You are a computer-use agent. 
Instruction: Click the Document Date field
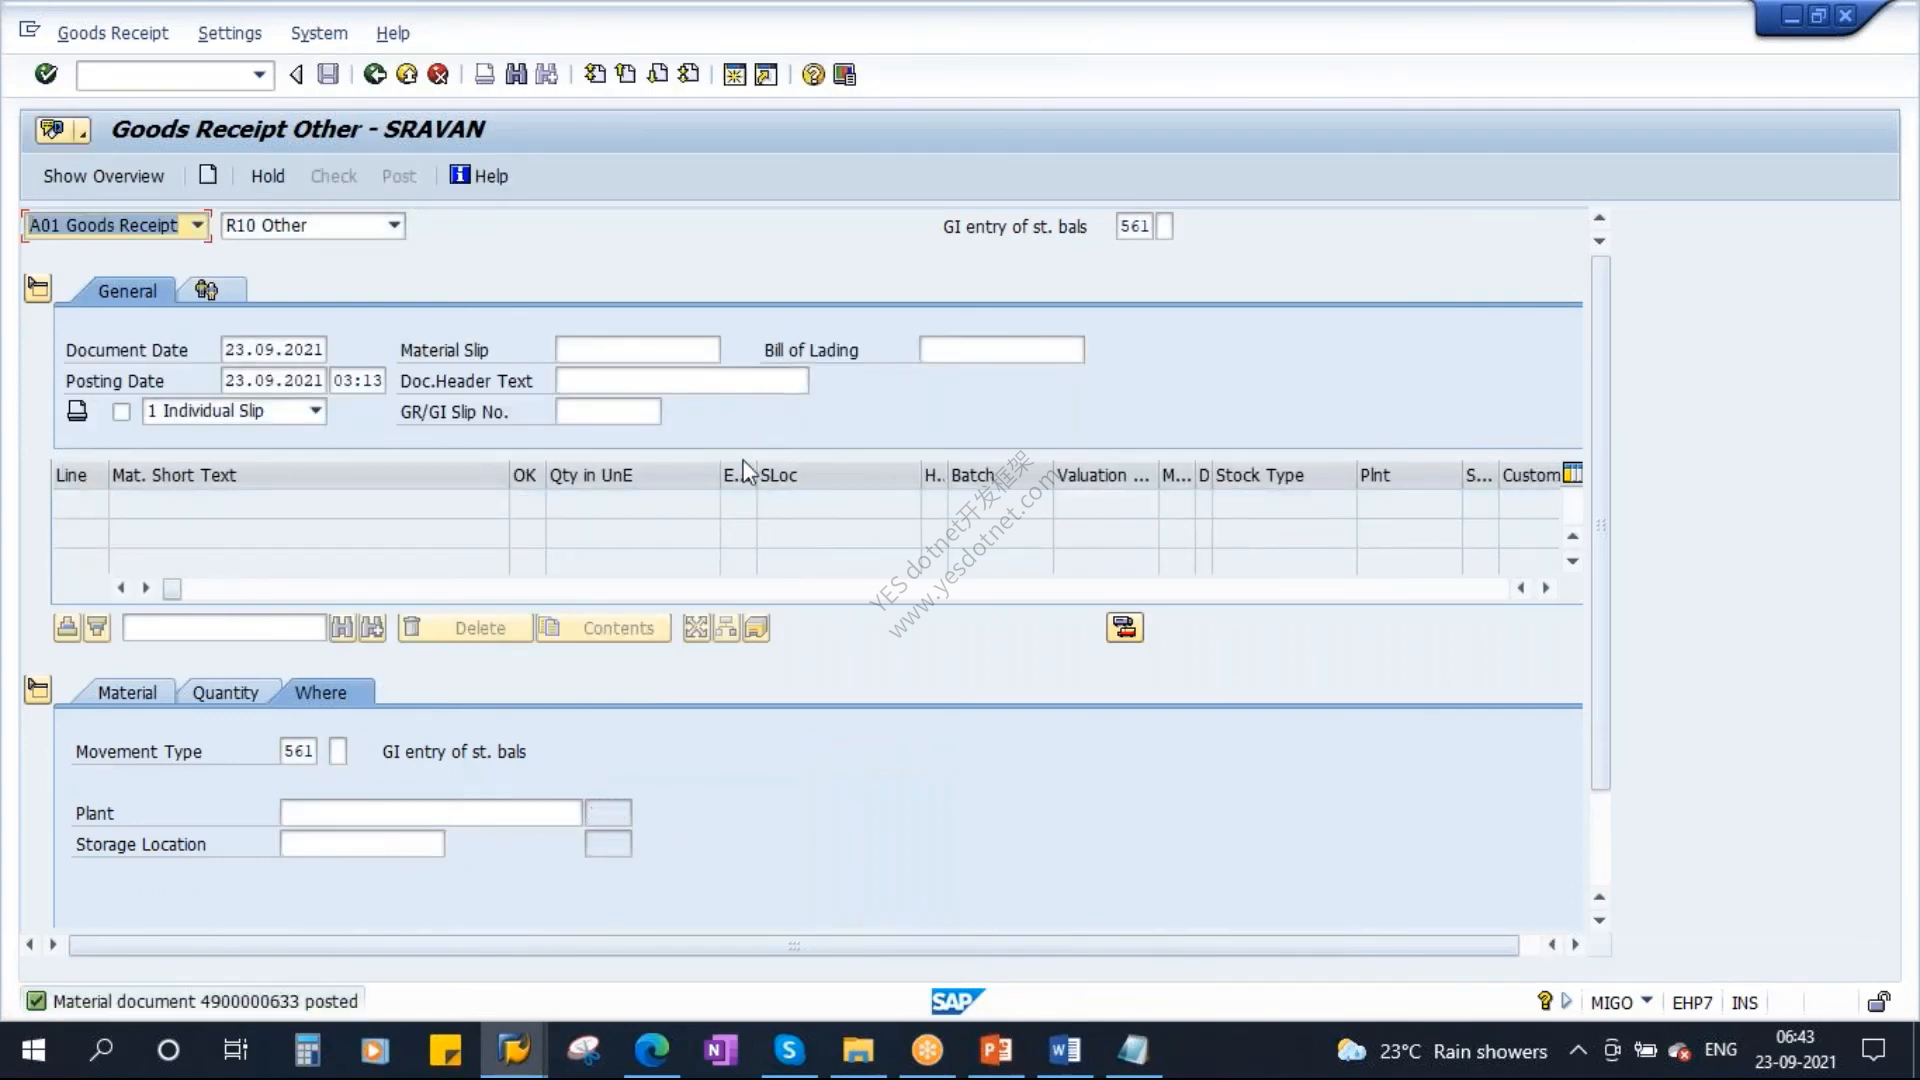pyautogui.click(x=273, y=349)
